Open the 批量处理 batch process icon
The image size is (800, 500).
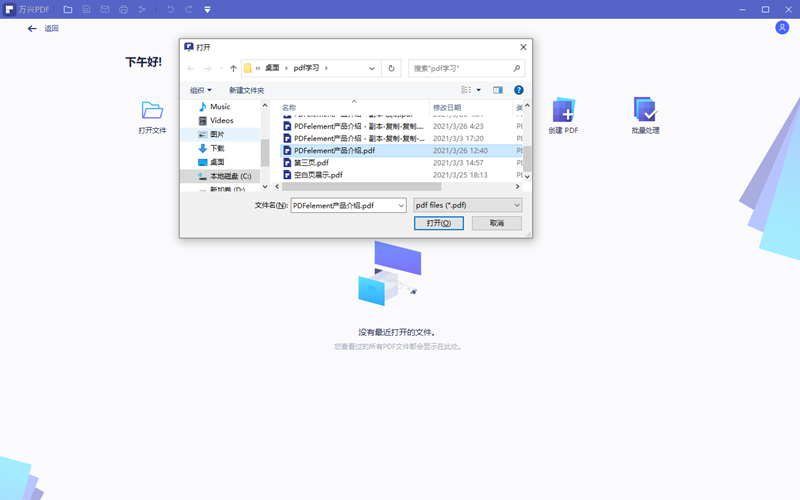pos(645,110)
